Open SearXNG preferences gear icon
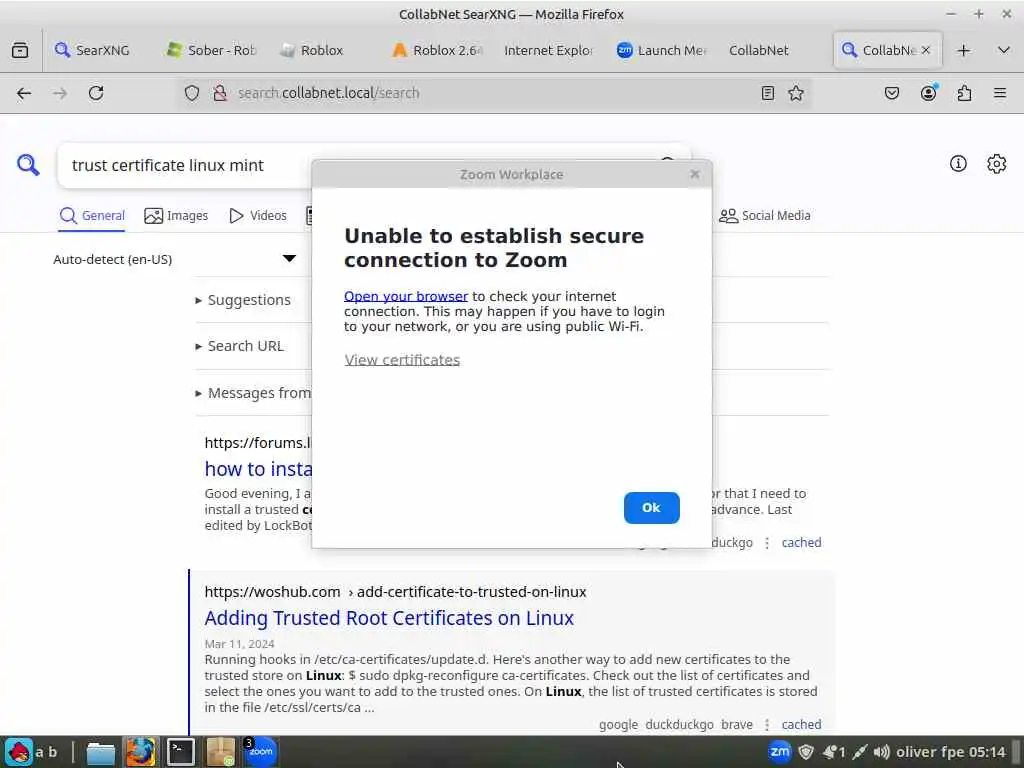Image resolution: width=1024 pixels, height=768 pixels. [x=997, y=163]
